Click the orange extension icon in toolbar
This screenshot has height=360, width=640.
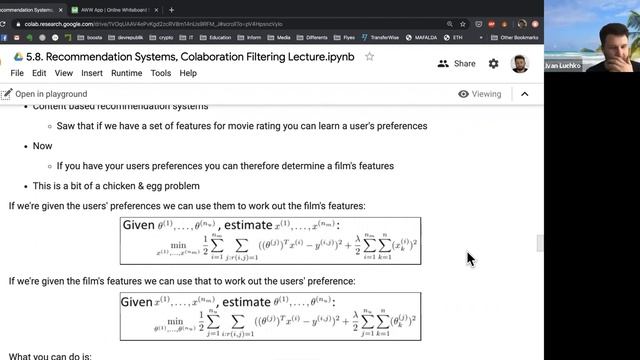pyautogui.click(x=504, y=24)
